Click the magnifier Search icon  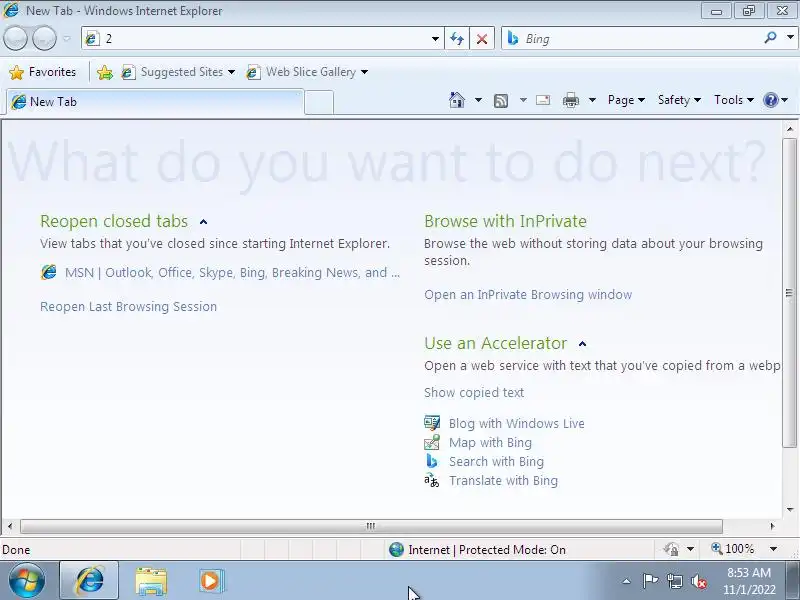pos(770,38)
